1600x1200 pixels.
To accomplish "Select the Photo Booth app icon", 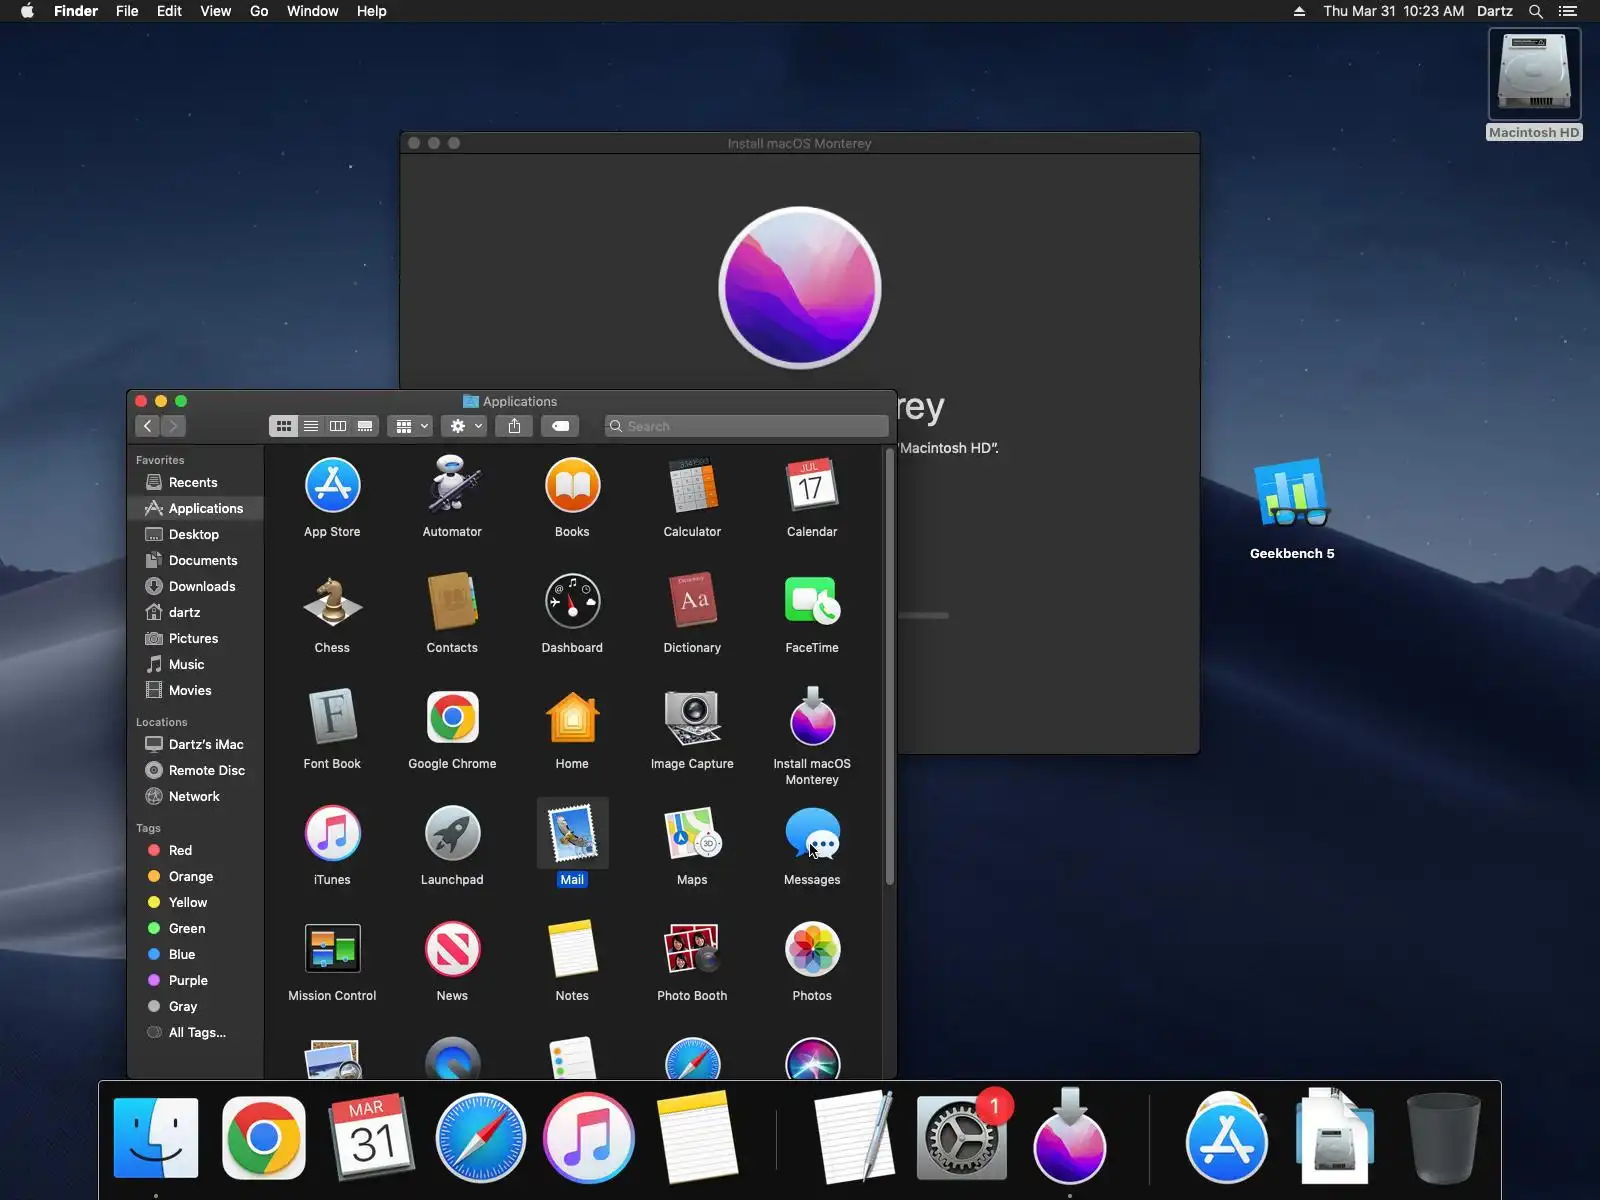I will (692, 950).
